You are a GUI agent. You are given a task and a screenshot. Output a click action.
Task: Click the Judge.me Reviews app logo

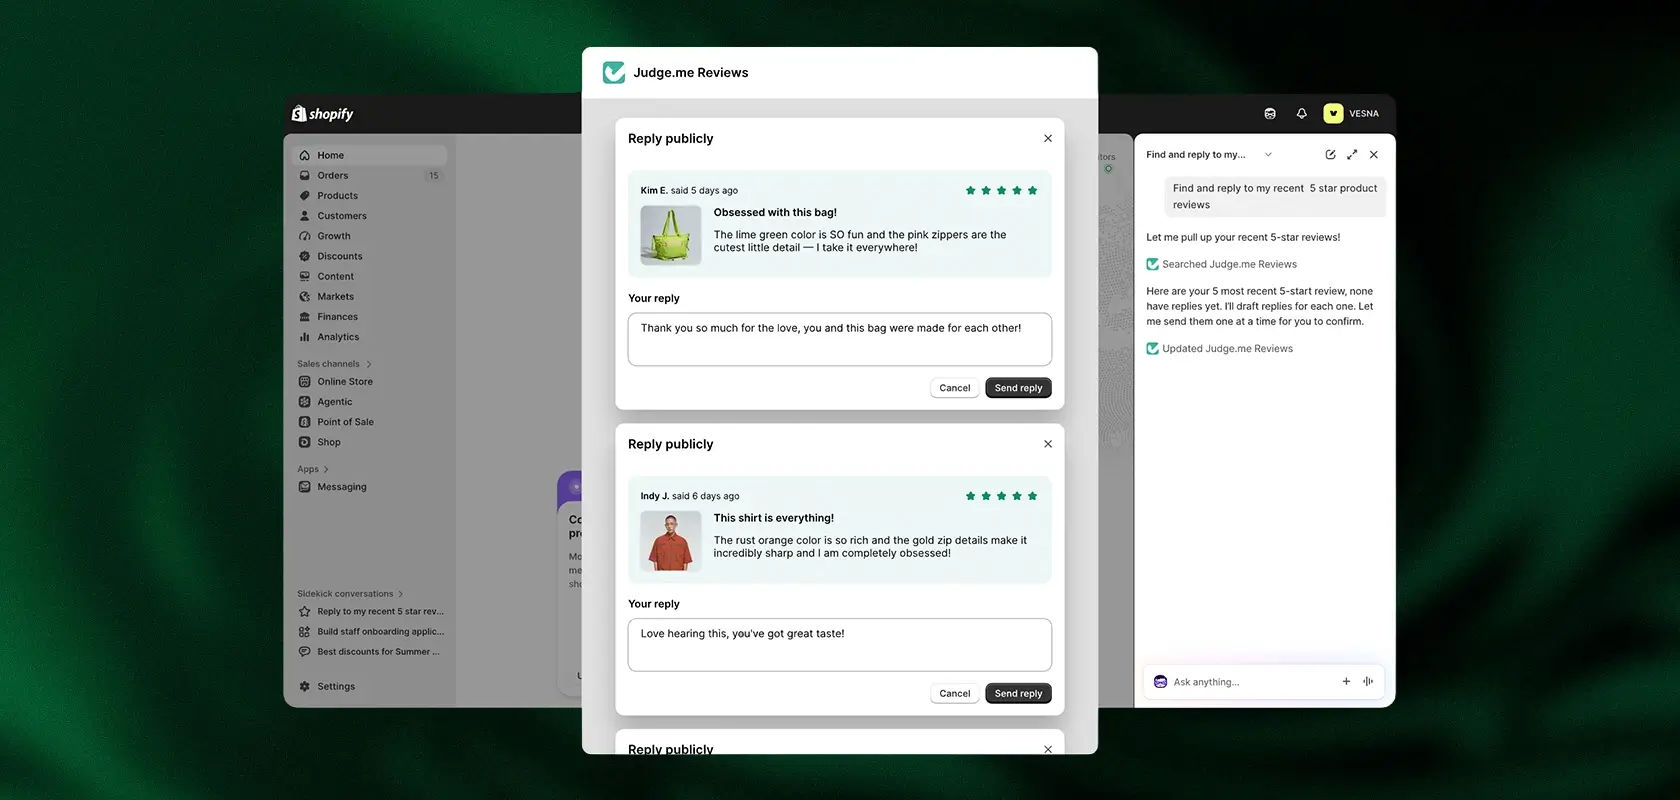pyautogui.click(x=614, y=73)
